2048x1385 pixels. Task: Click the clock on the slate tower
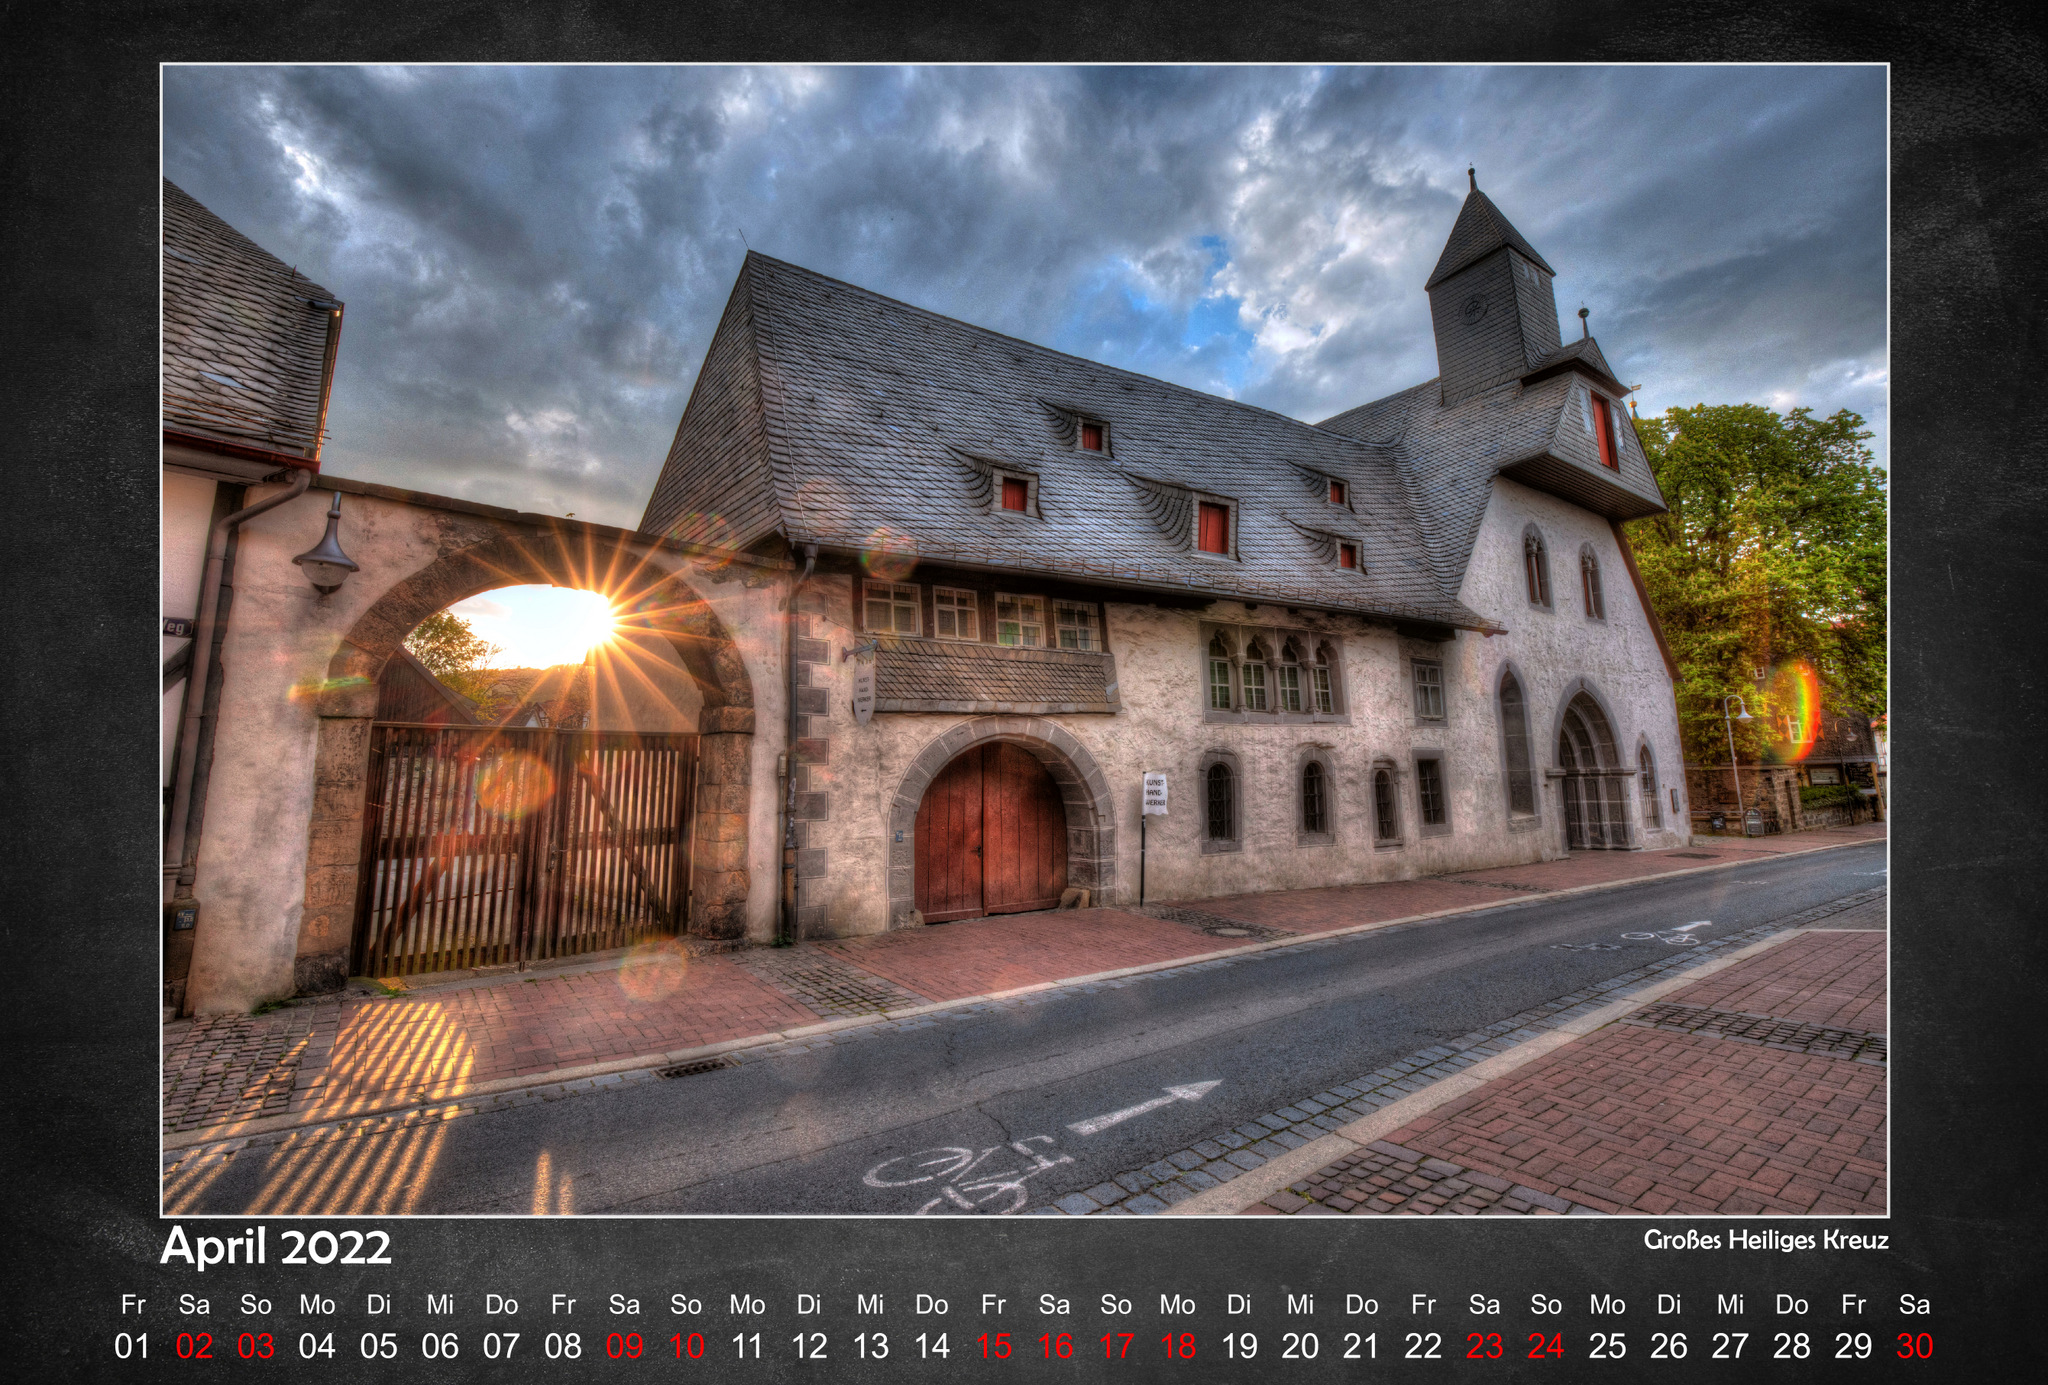[1473, 309]
